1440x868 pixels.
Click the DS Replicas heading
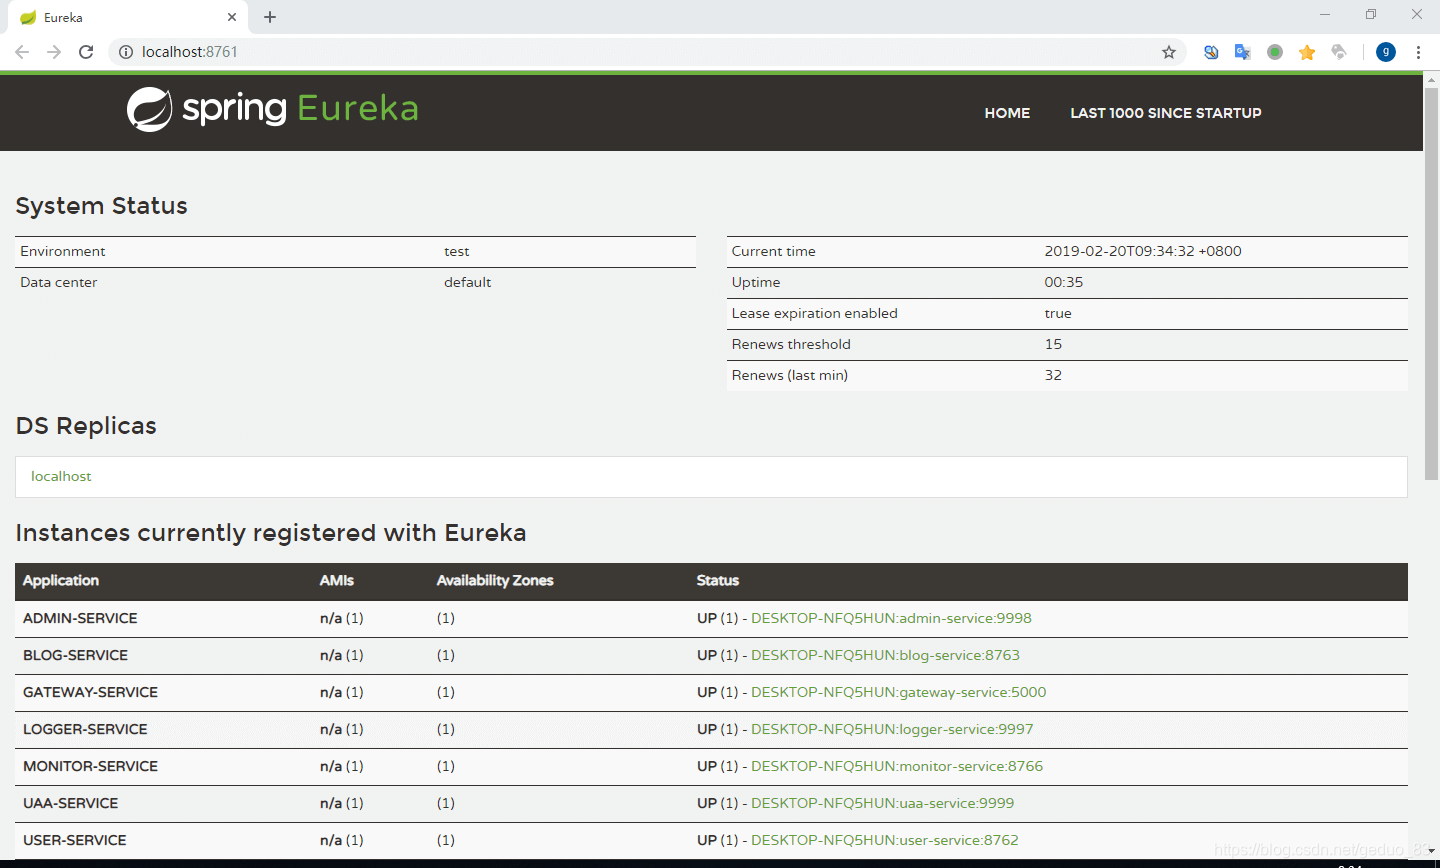pyautogui.click(x=86, y=426)
